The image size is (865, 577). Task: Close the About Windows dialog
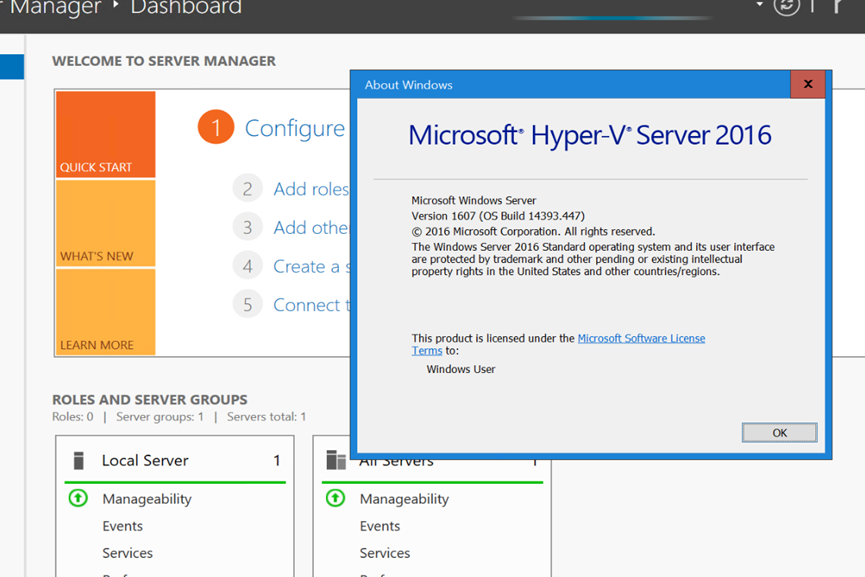tap(808, 85)
